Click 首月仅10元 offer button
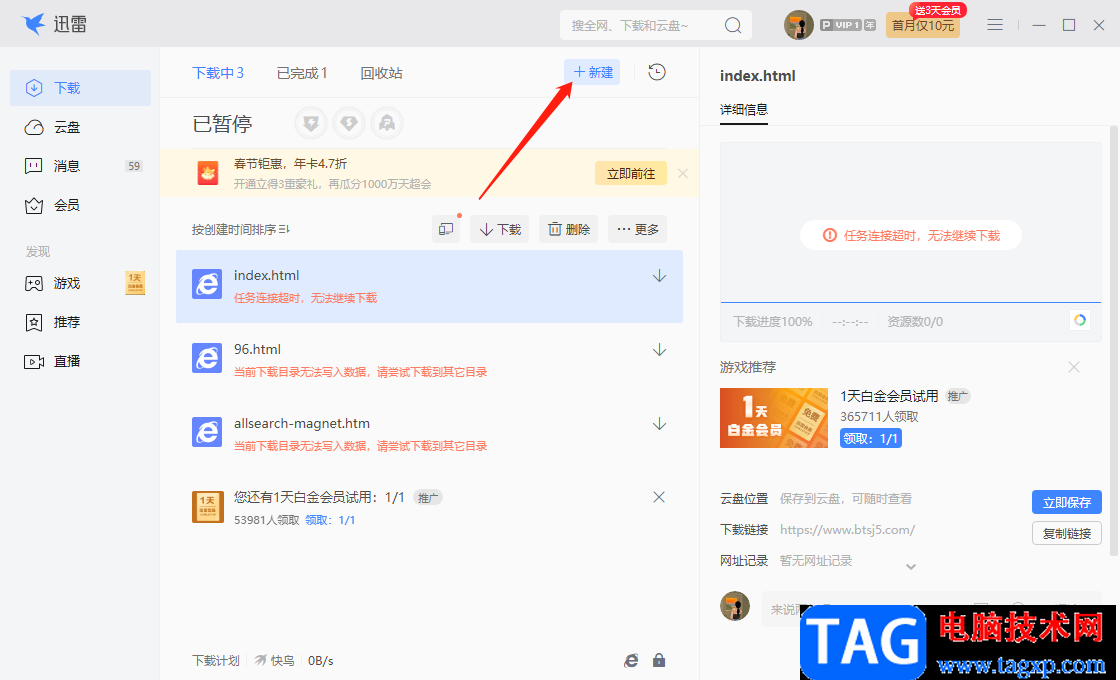Image resolution: width=1120 pixels, height=680 pixels. (x=923, y=25)
